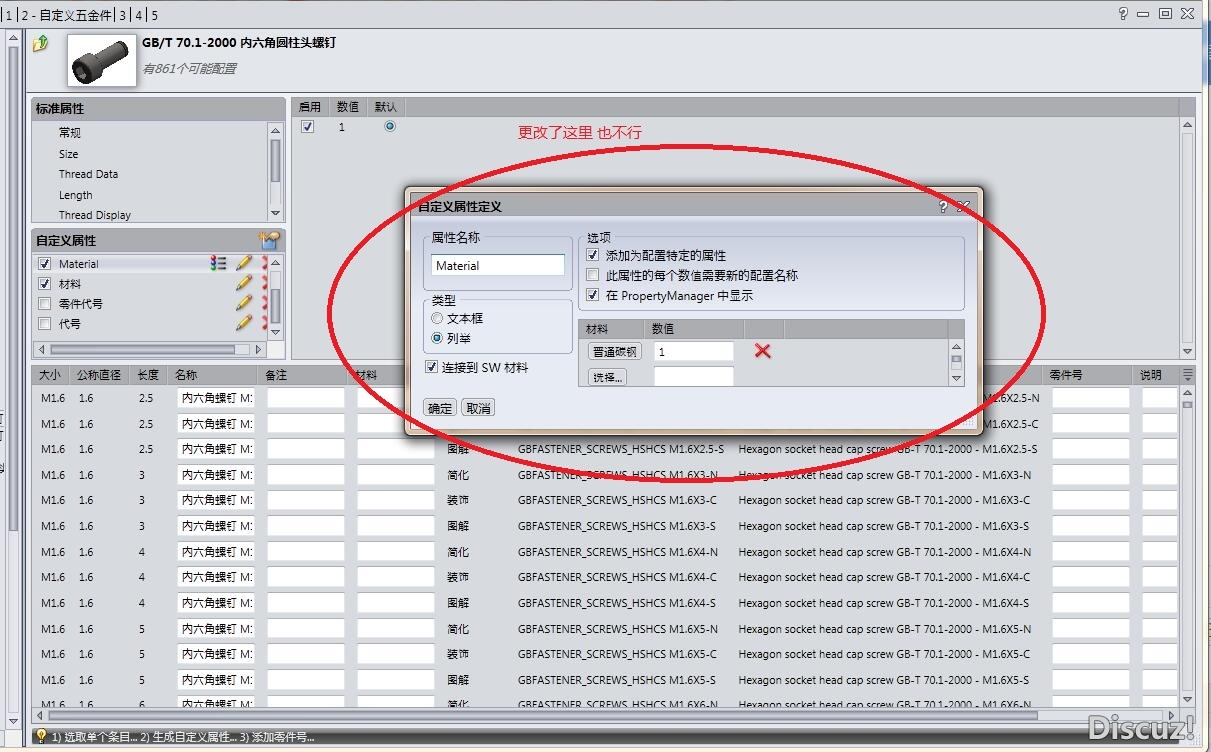This screenshot has height=752, width=1211.
Task: Click scroll-down arrow in dialog value table
Action: 956,378
